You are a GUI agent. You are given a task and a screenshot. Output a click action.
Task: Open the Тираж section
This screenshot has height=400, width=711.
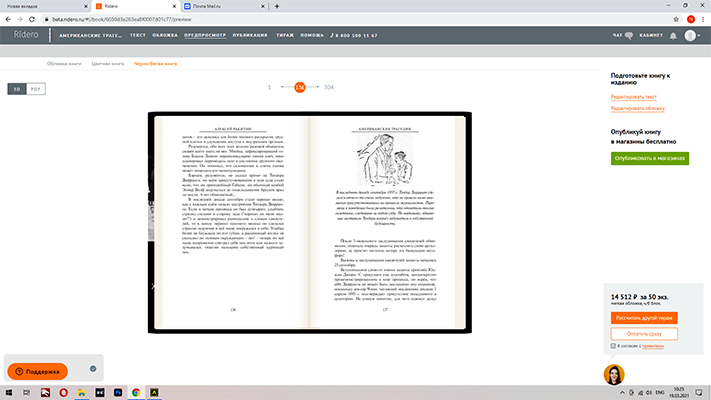pos(285,35)
